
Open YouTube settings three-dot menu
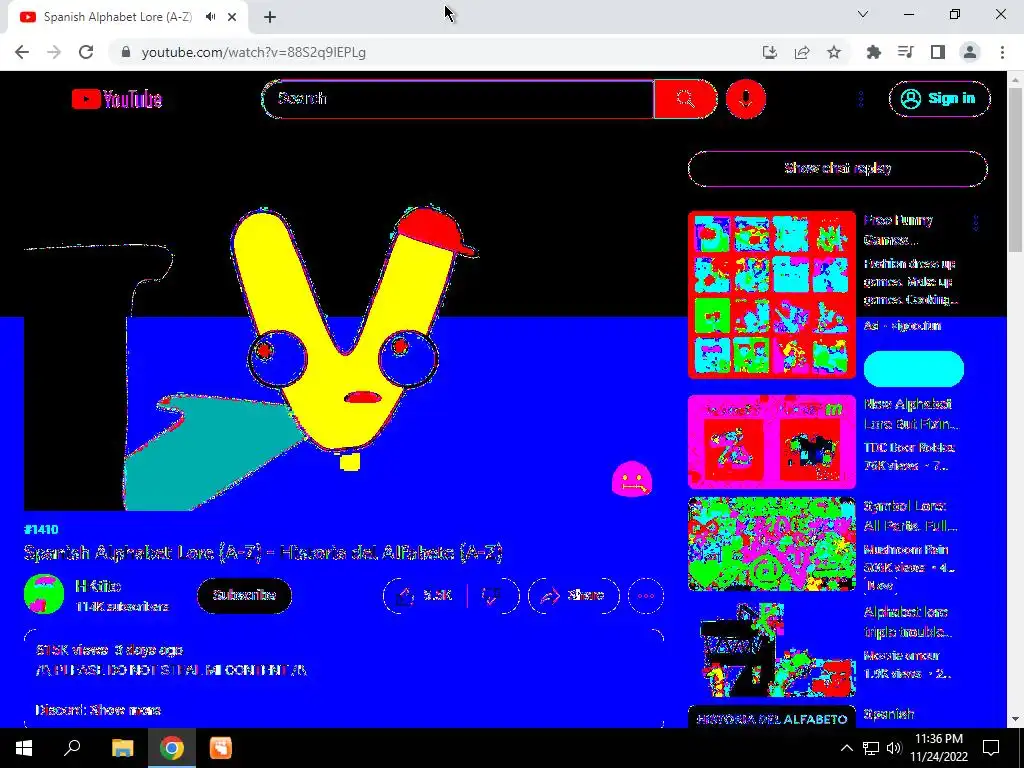[861, 99]
